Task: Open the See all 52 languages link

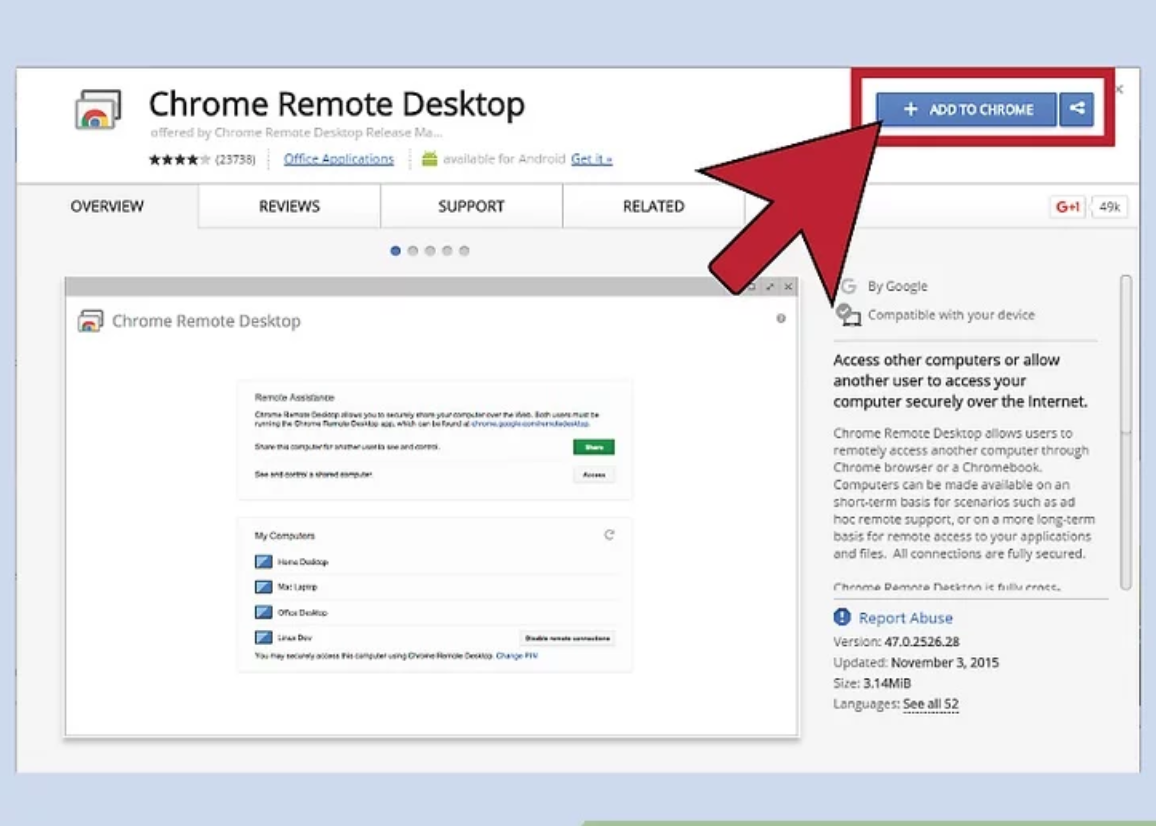Action: point(930,704)
